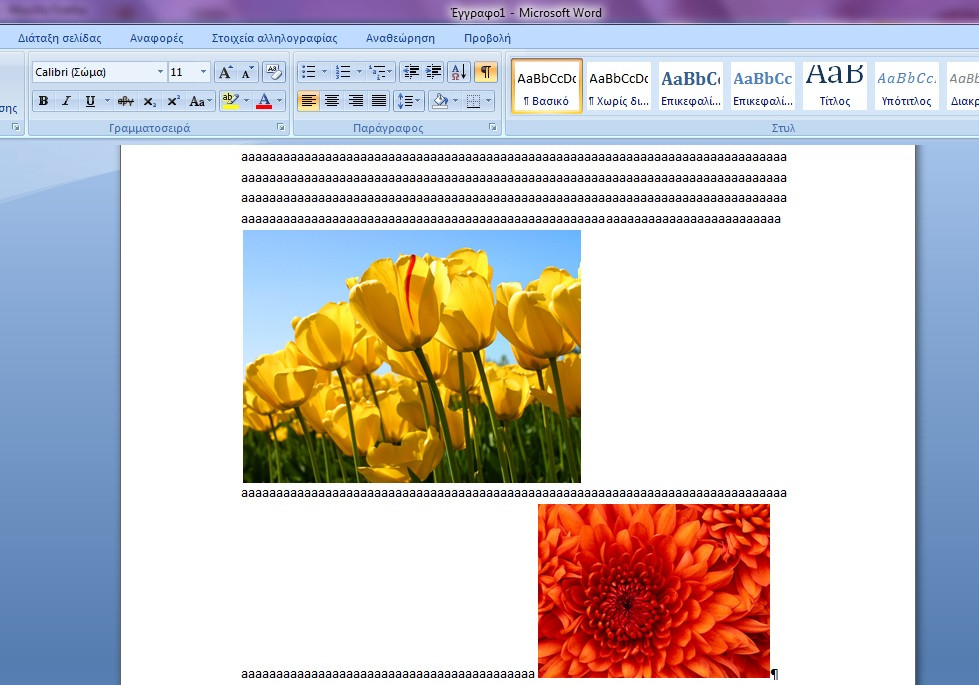The width and height of the screenshot is (979, 685).
Task: Open the Στοιχεία αλληλογραφίας tab
Action: coord(274,38)
